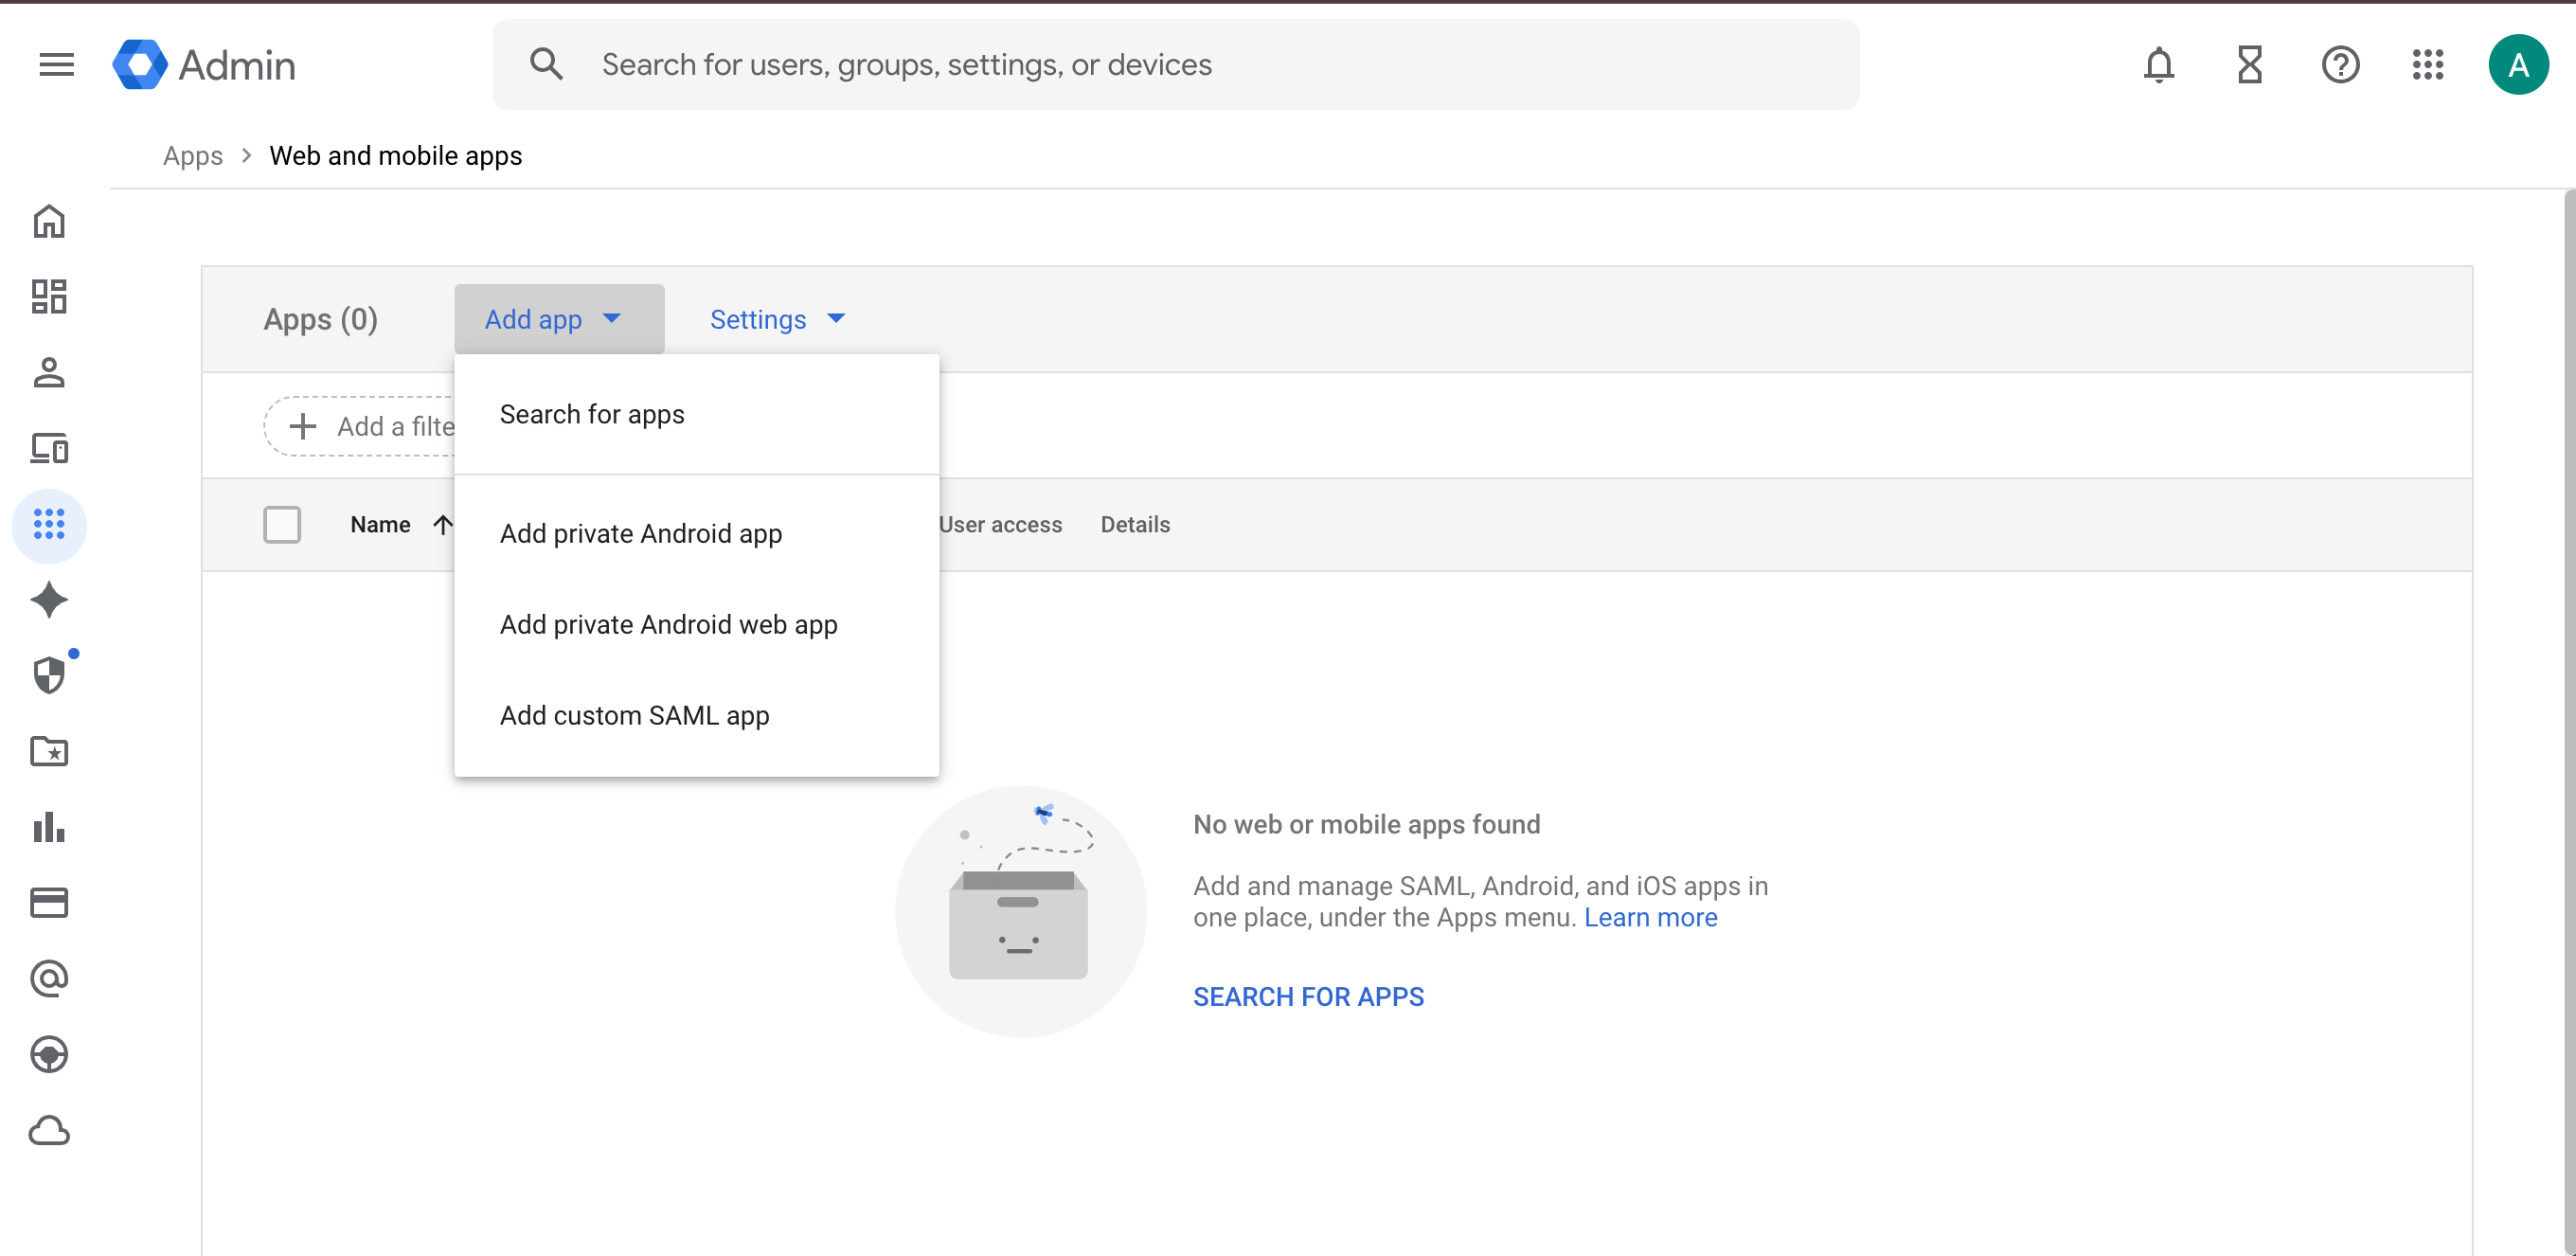Click the Learn more link
Image resolution: width=2576 pixels, height=1256 pixels.
(x=1650, y=918)
